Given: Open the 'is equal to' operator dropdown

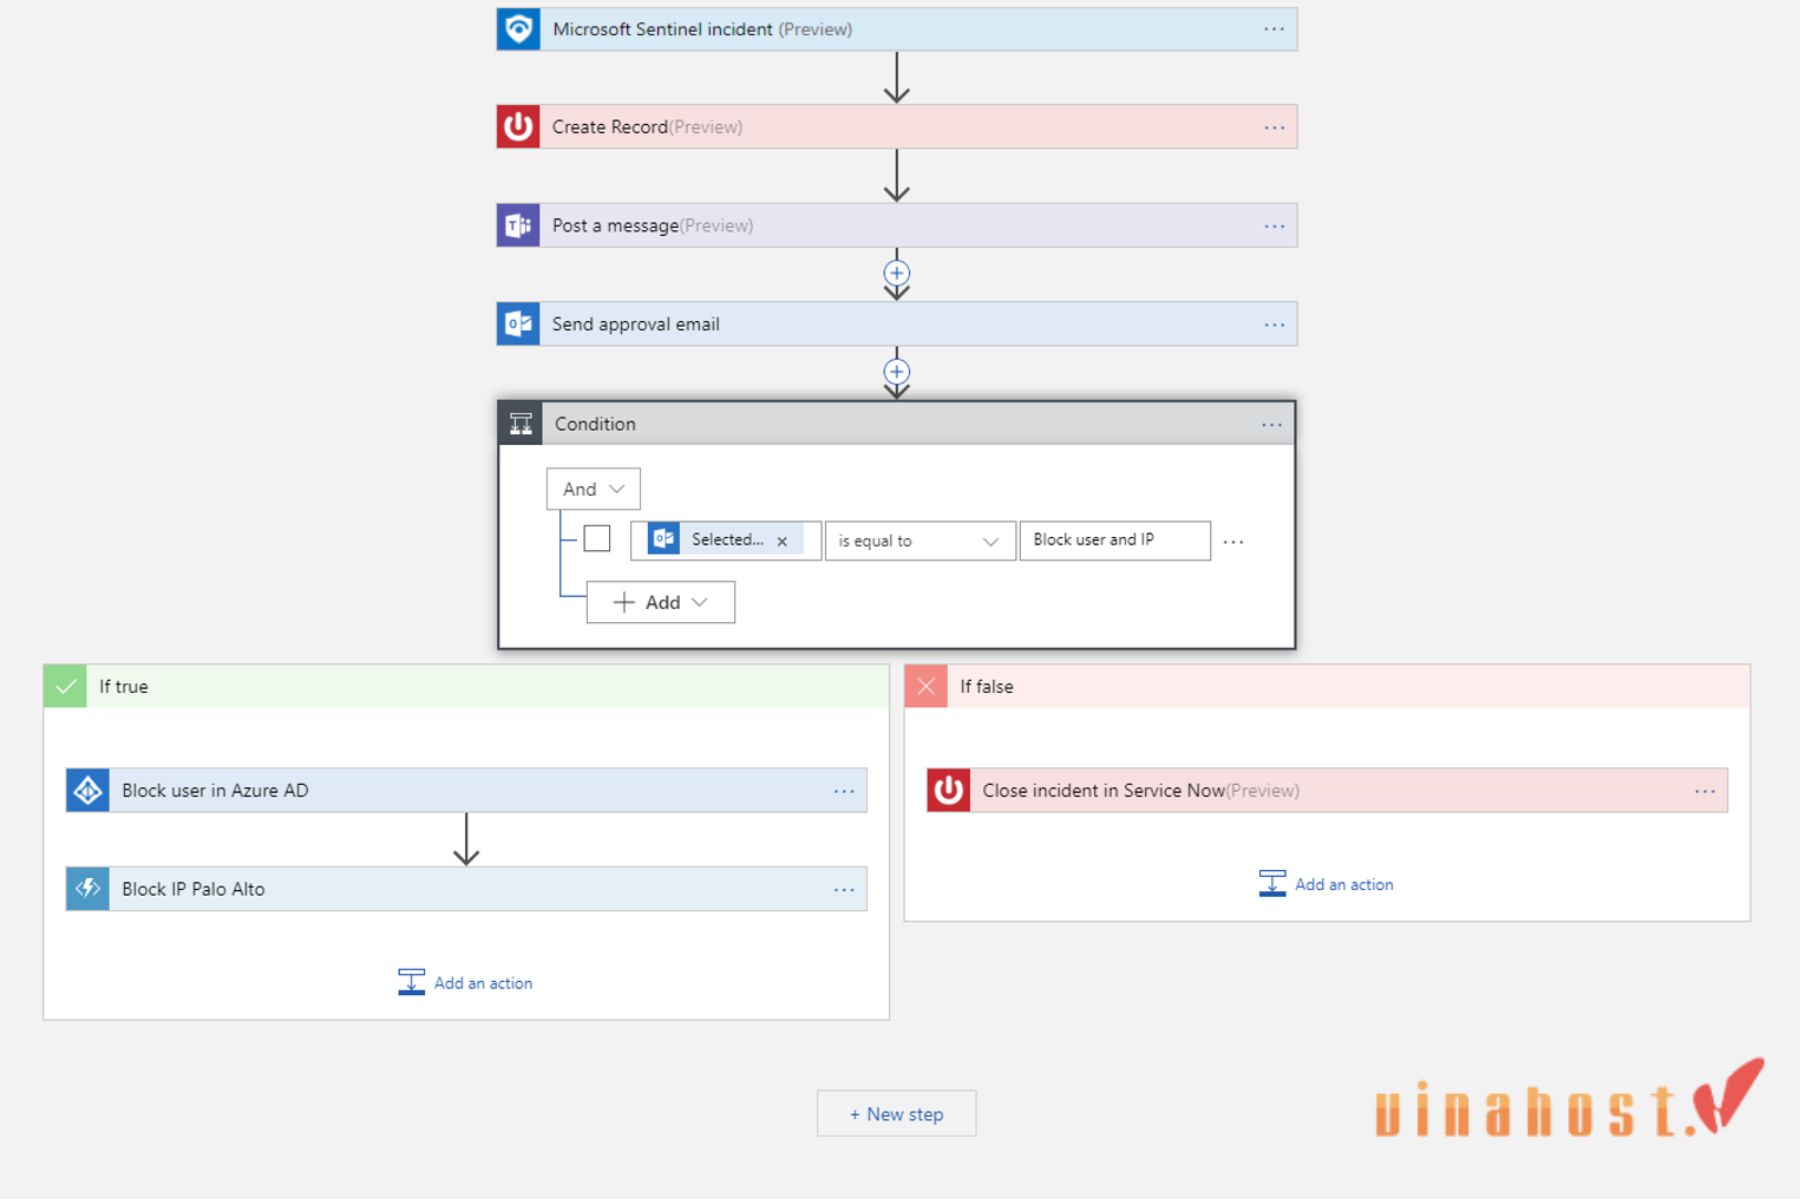Looking at the screenshot, I should pyautogui.click(x=920, y=541).
